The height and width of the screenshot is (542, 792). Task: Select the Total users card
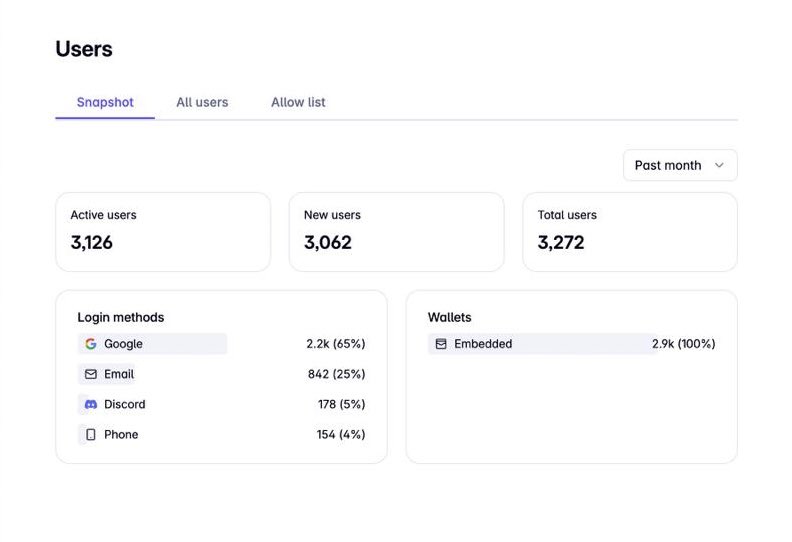coord(630,232)
